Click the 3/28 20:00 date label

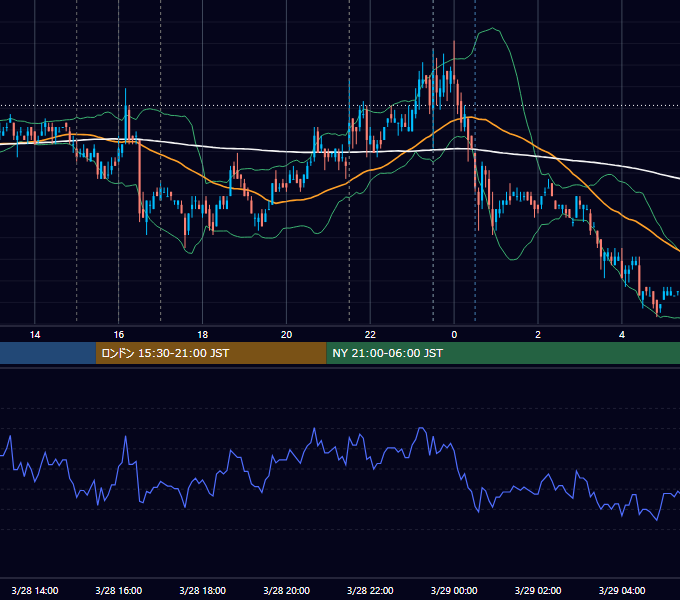286,590
